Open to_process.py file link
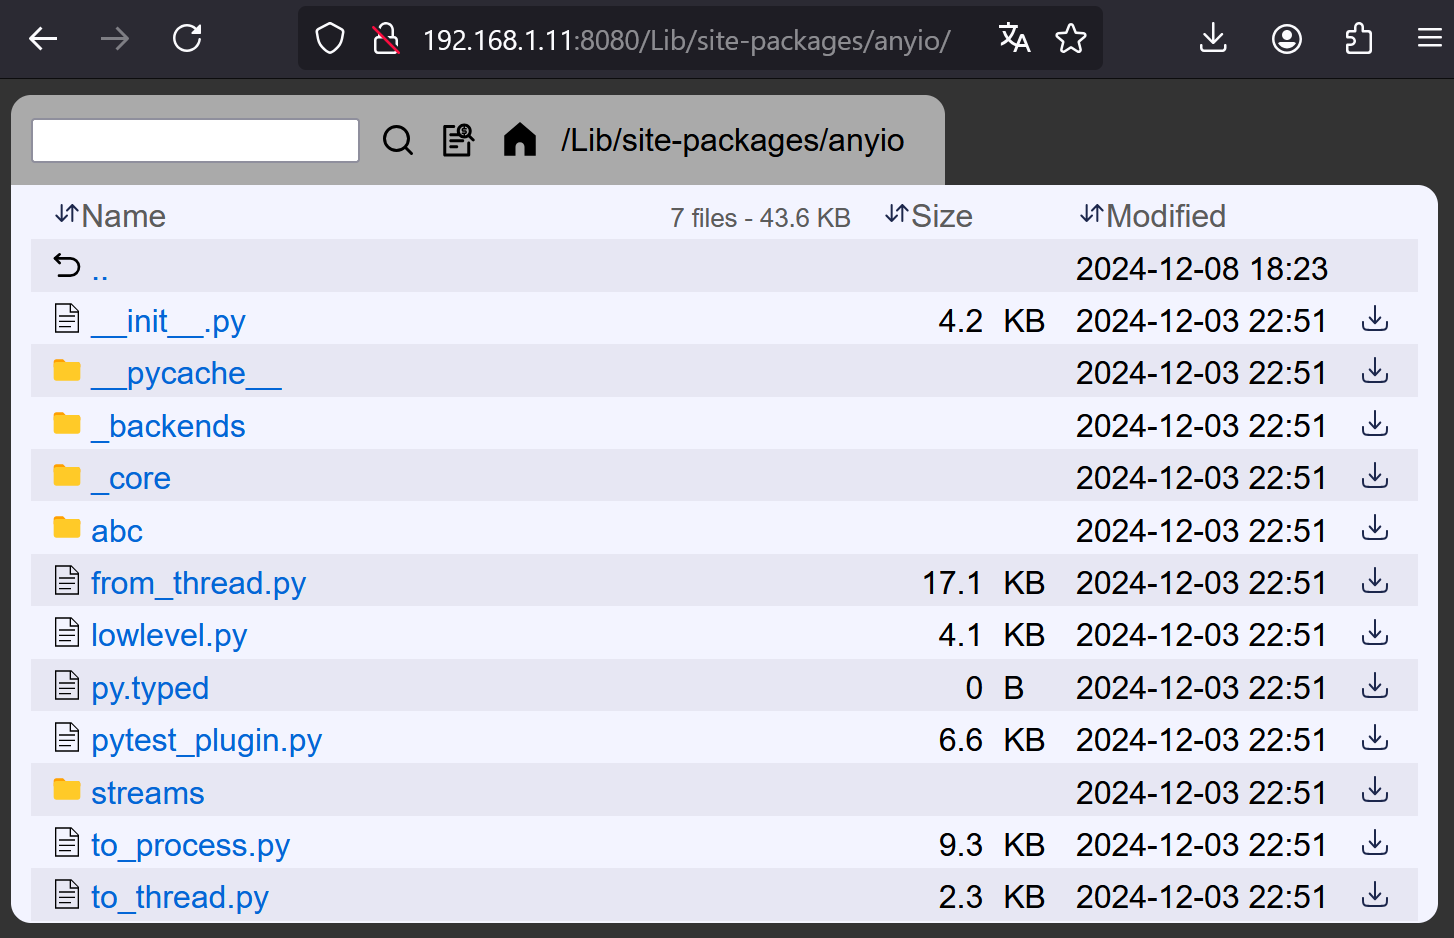1454x938 pixels. (190, 845)
